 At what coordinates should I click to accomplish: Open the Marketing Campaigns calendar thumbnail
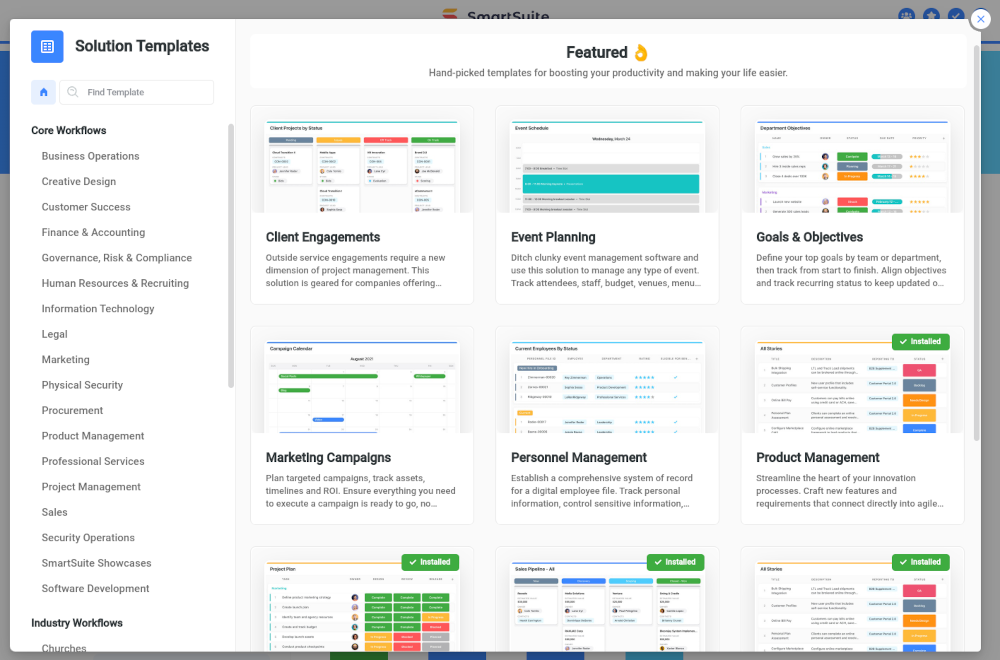pos(362,386)
